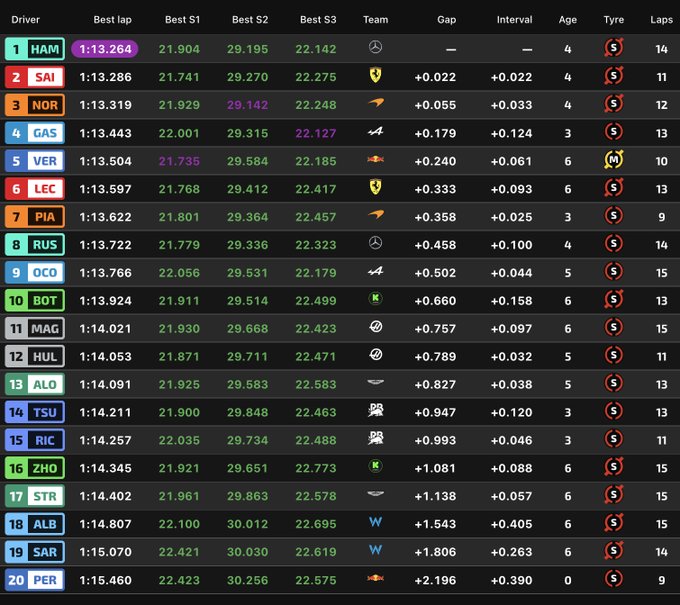The width and height of the screenshot is (680, 605).
Task: Click the soft tyre icon in GAS row
Action: 614,131
